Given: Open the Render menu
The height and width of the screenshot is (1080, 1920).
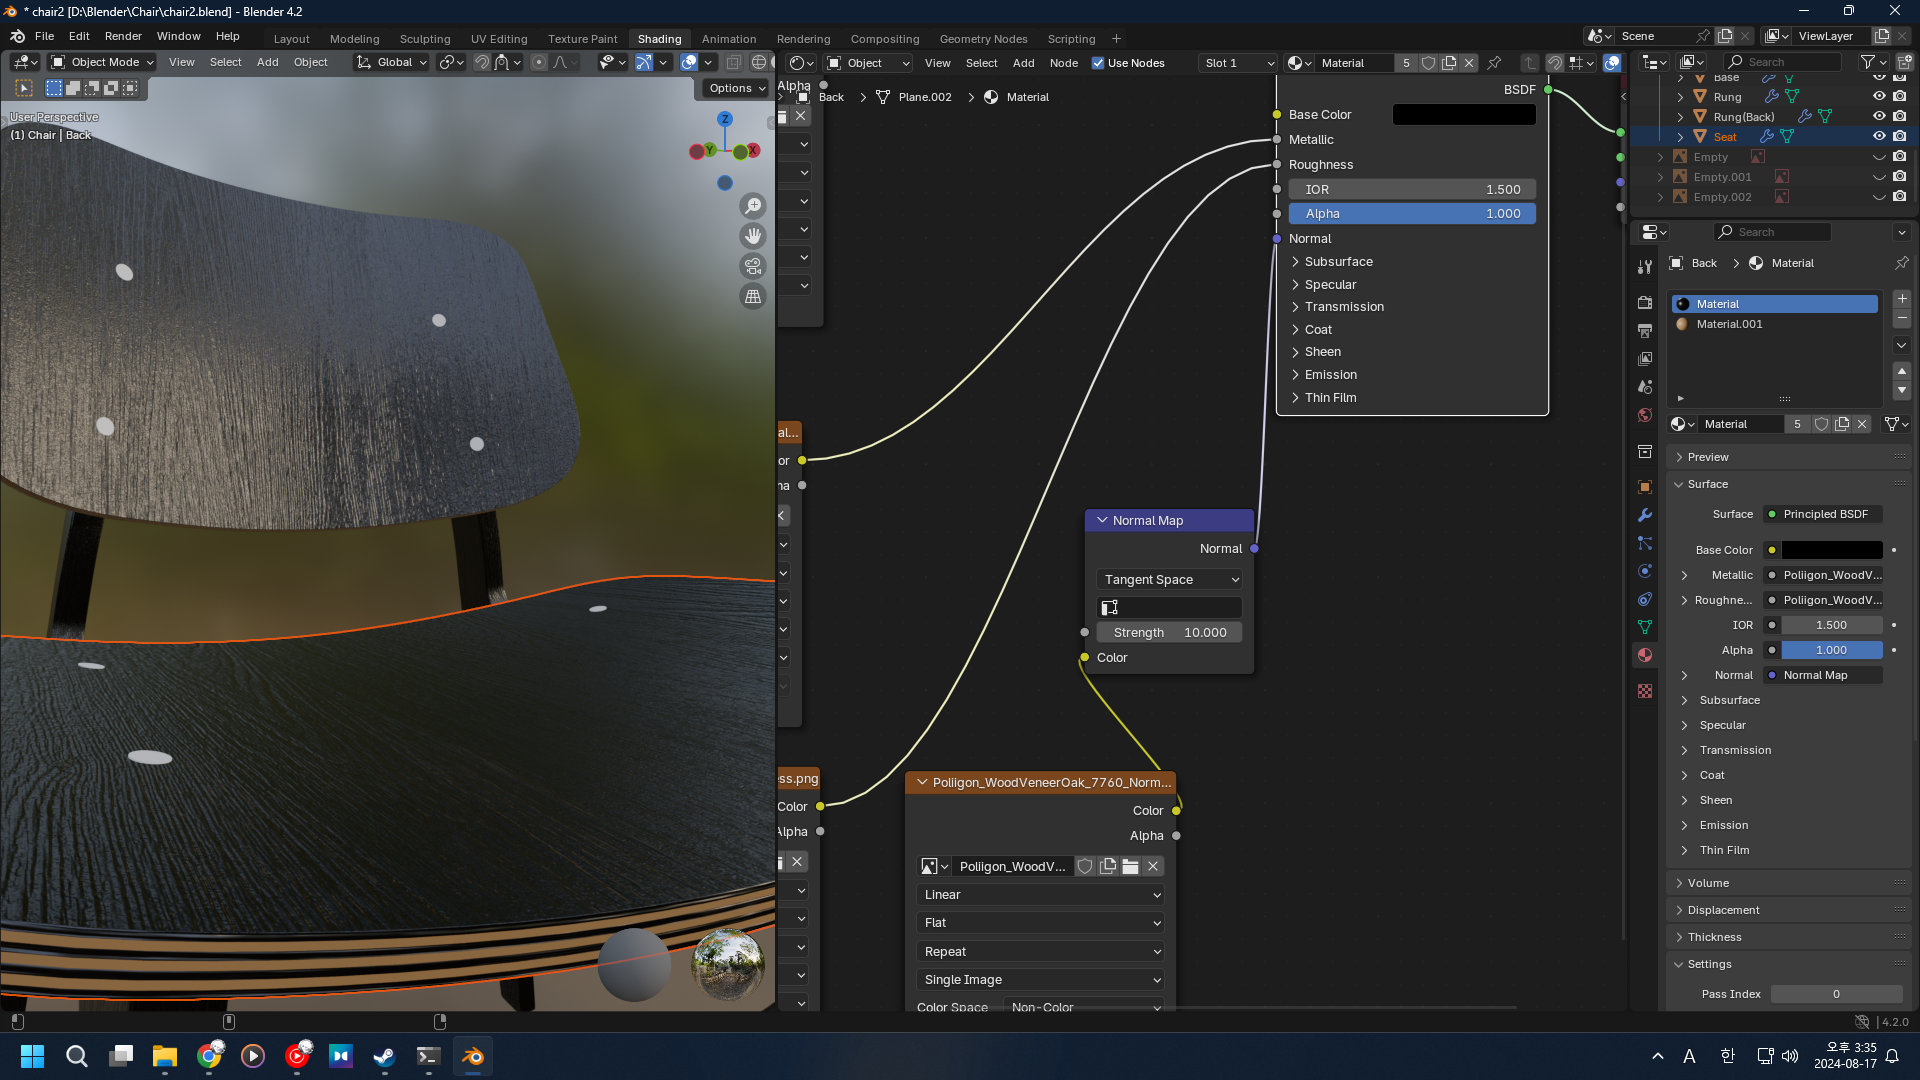Looking at the screenshot, I should click(123, 36).
